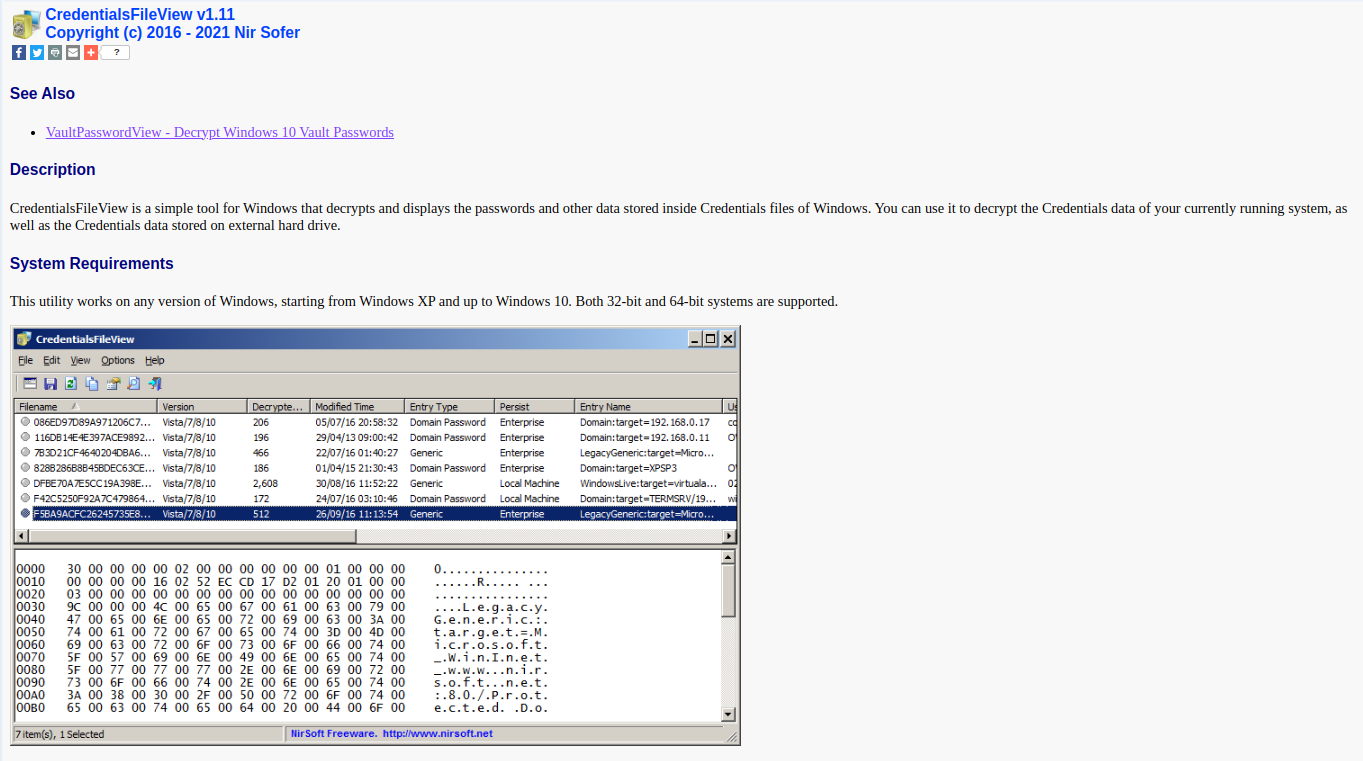1363x761 pixels.
Task: Sort by the Entry Name column header
Action: [x=649, y=407]
